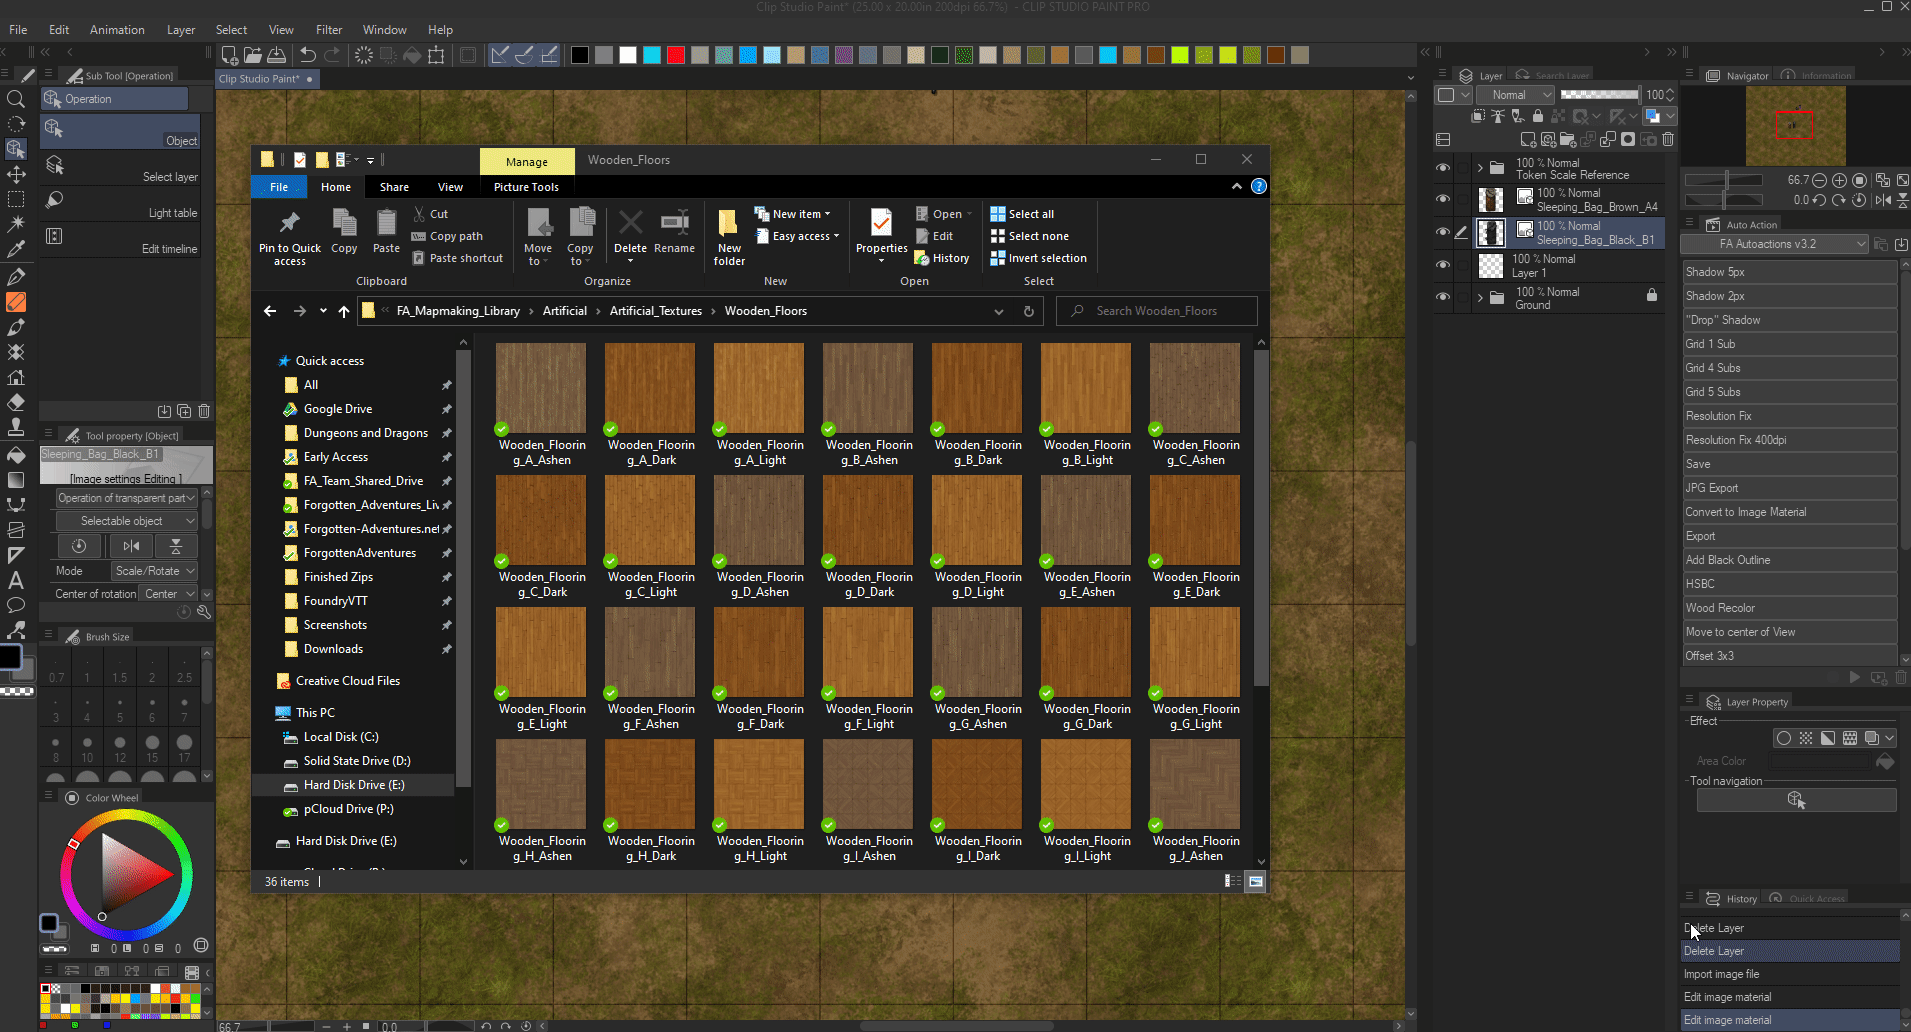
Task: Click the New canvas icon in command bar
Action: pos(230,55)
